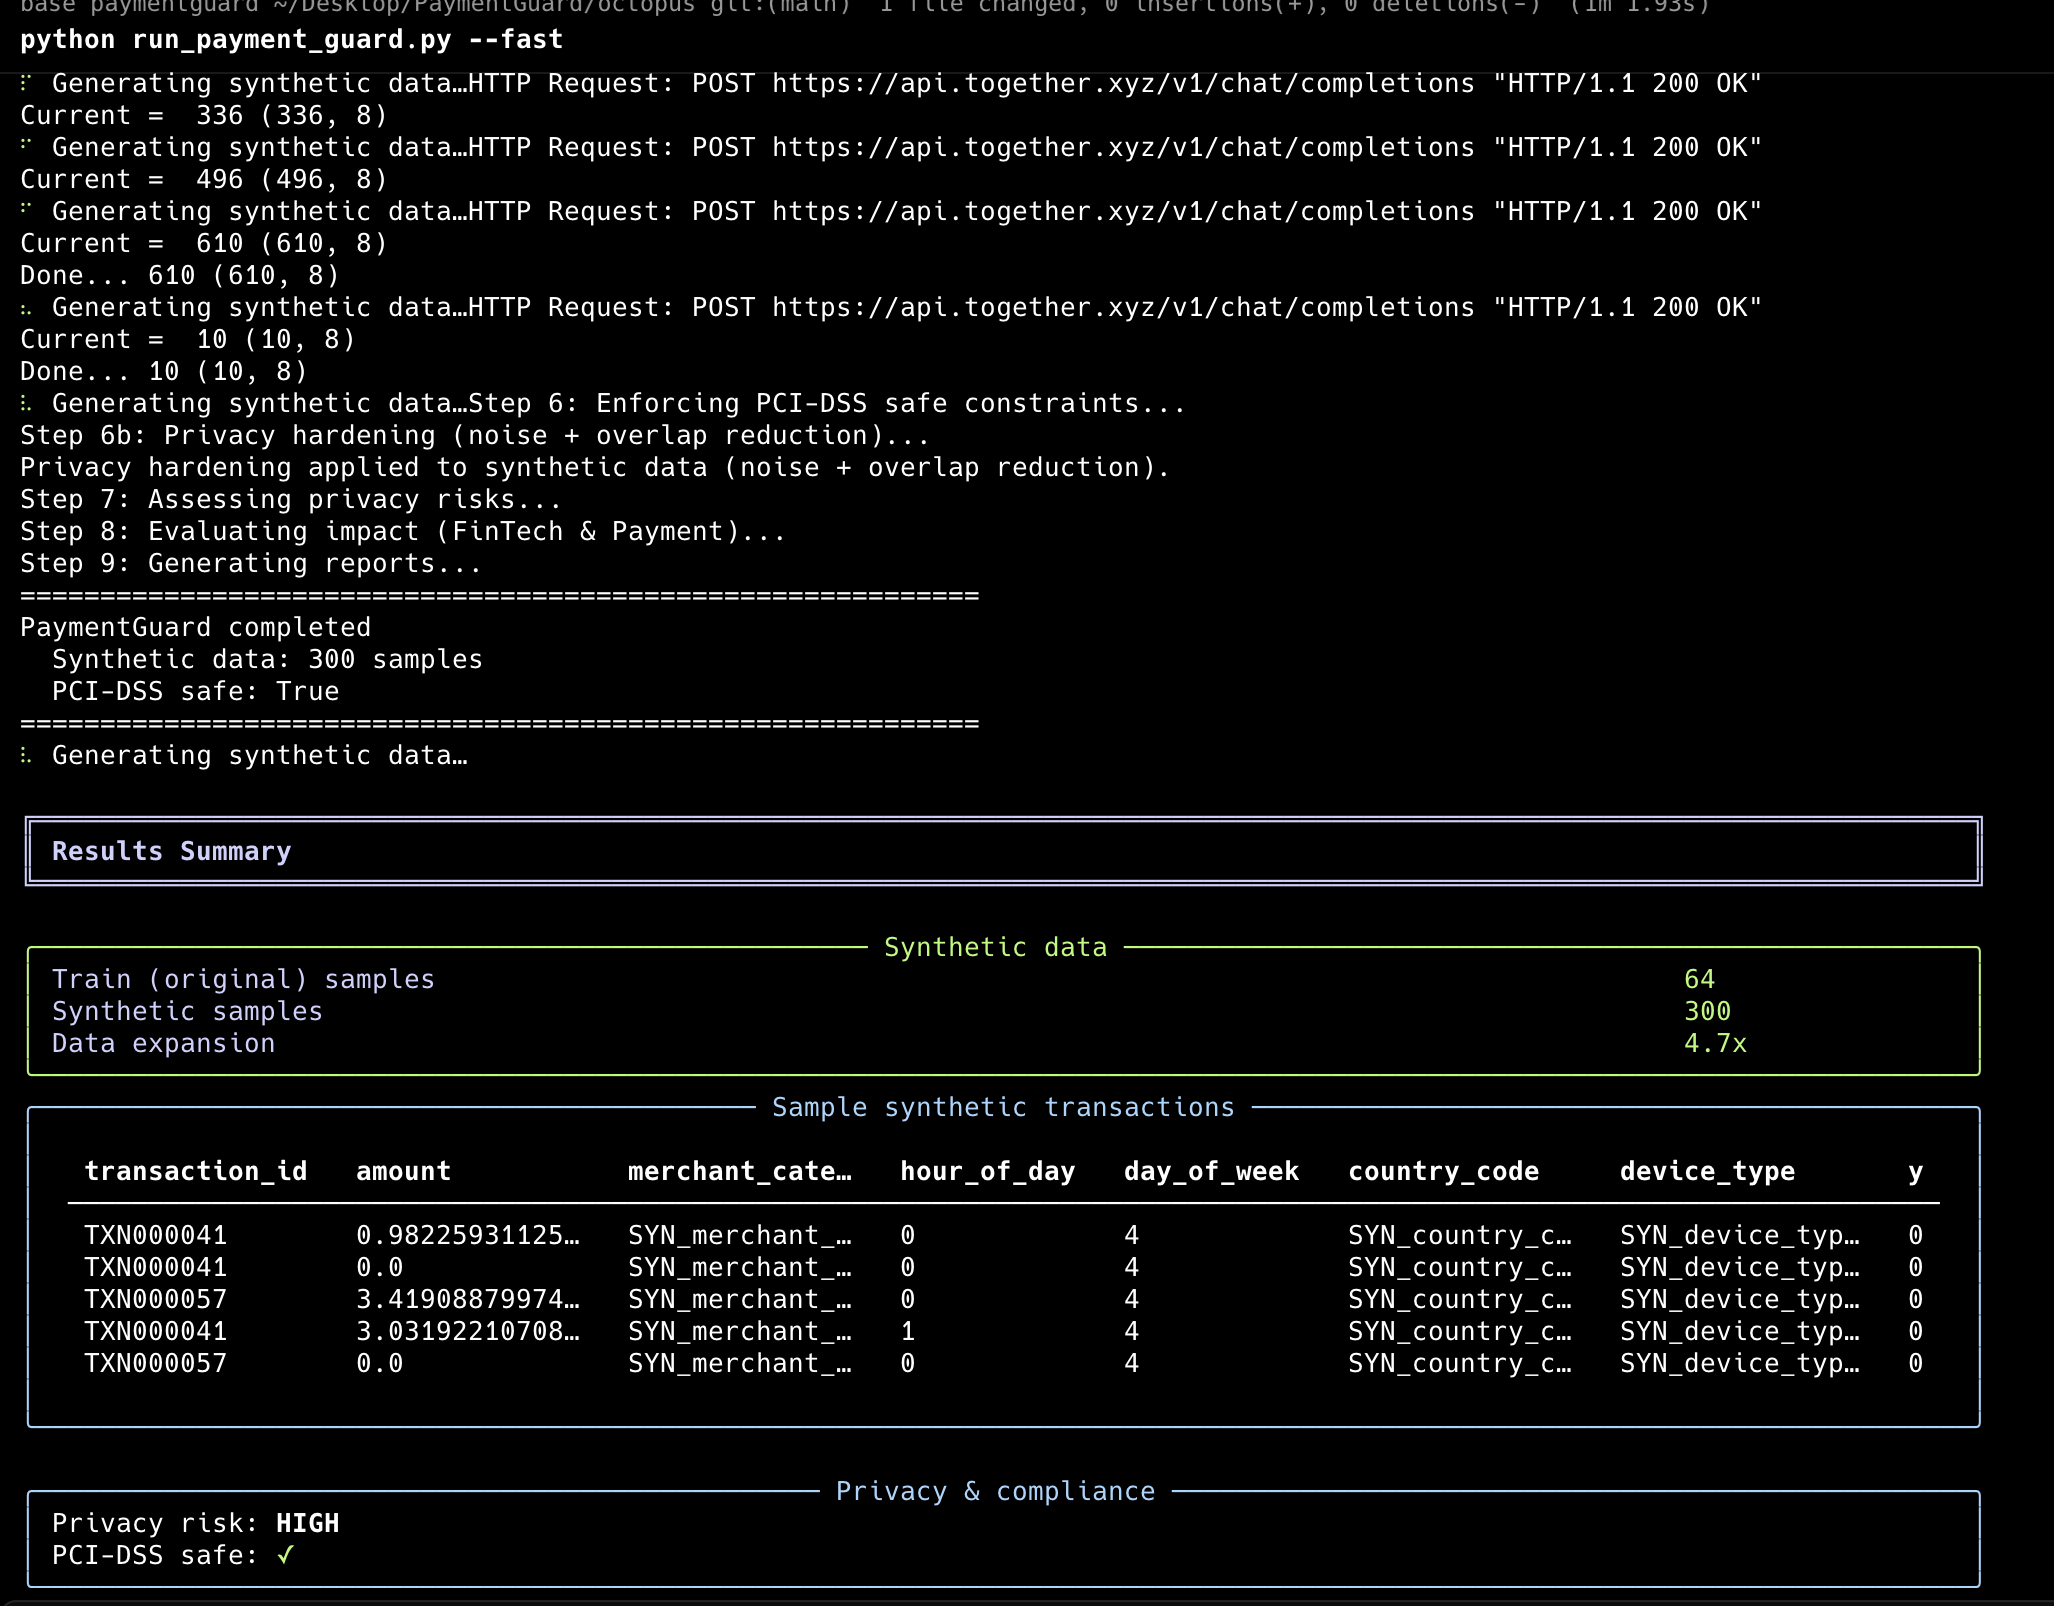The height and width of the screenshot is (1606, 2054).
Task: Click the 'PCI-DSS safe: True' output line
Action: [195, 692]
